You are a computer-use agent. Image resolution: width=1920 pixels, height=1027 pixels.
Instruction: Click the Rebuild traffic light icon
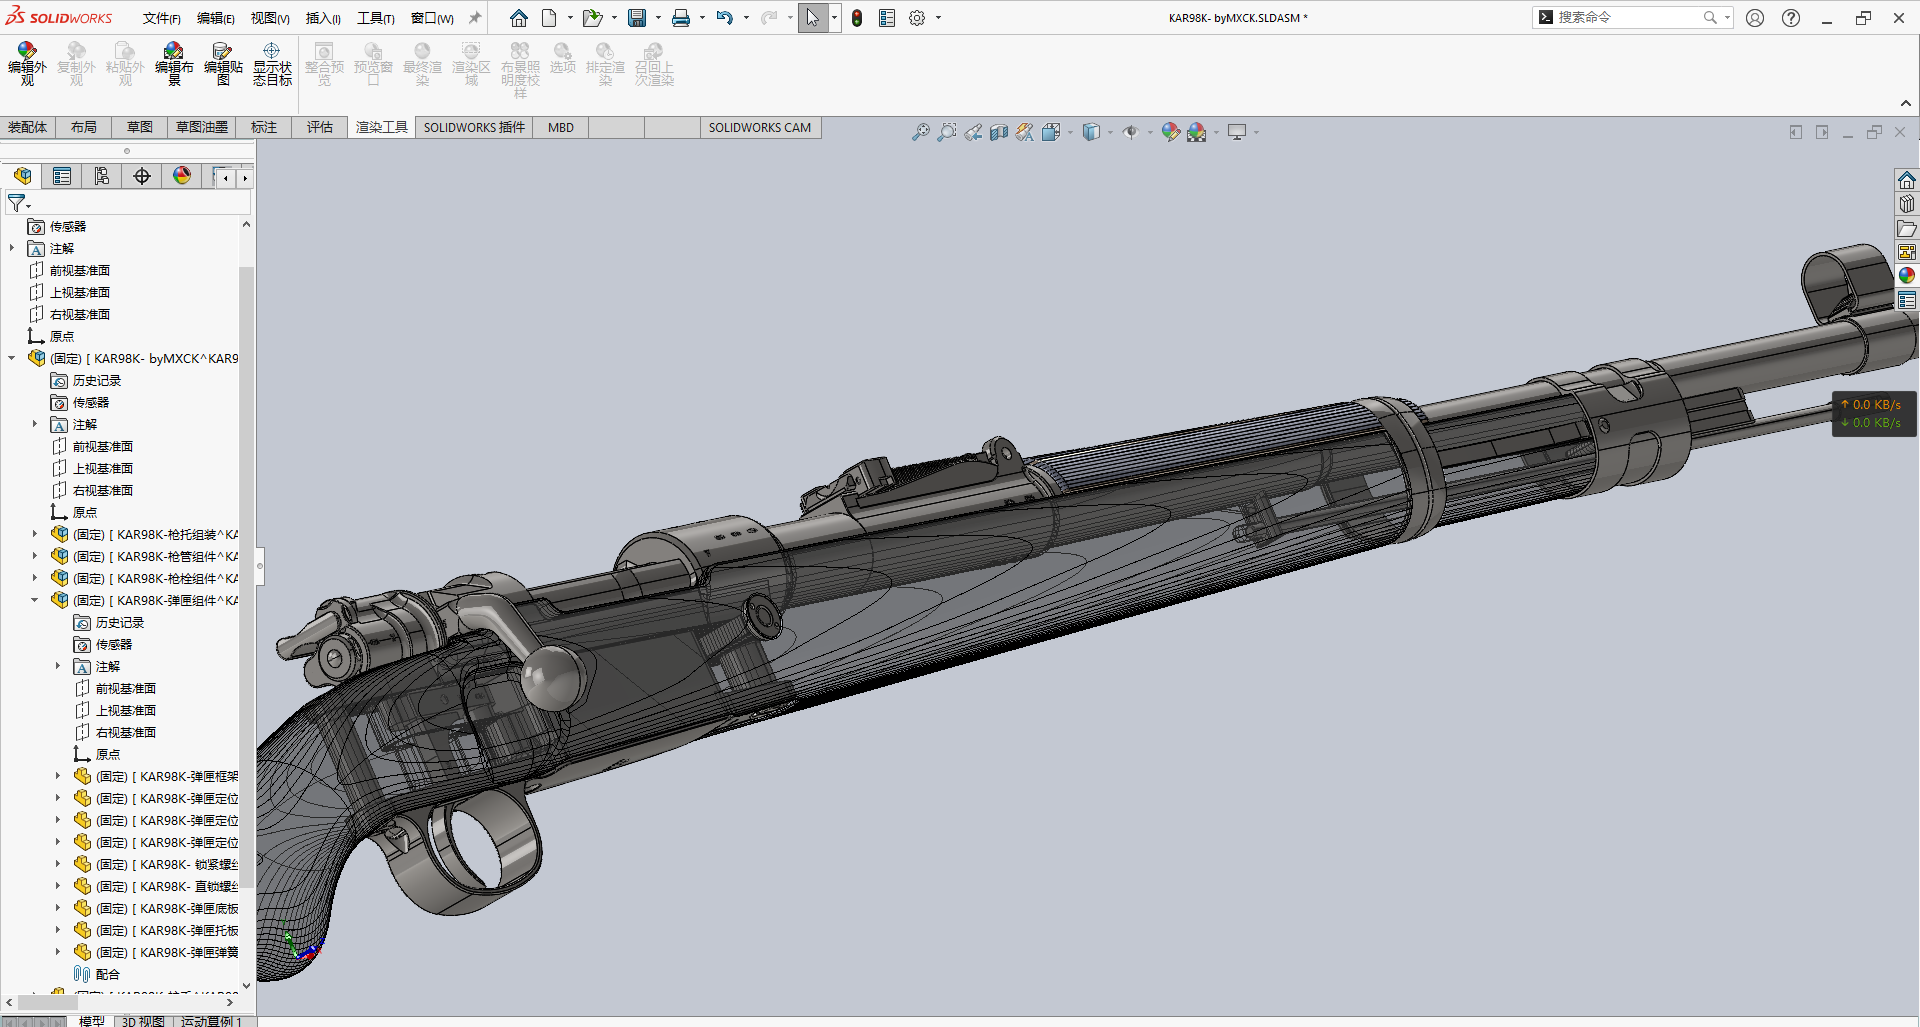857,18
